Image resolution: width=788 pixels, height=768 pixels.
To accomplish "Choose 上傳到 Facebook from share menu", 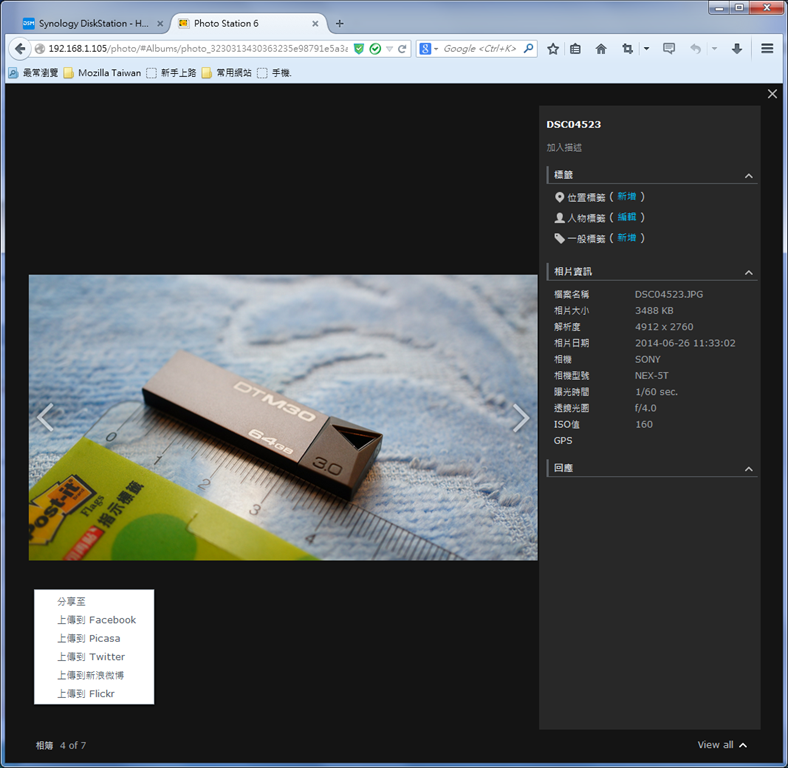I will click(96, 620).
